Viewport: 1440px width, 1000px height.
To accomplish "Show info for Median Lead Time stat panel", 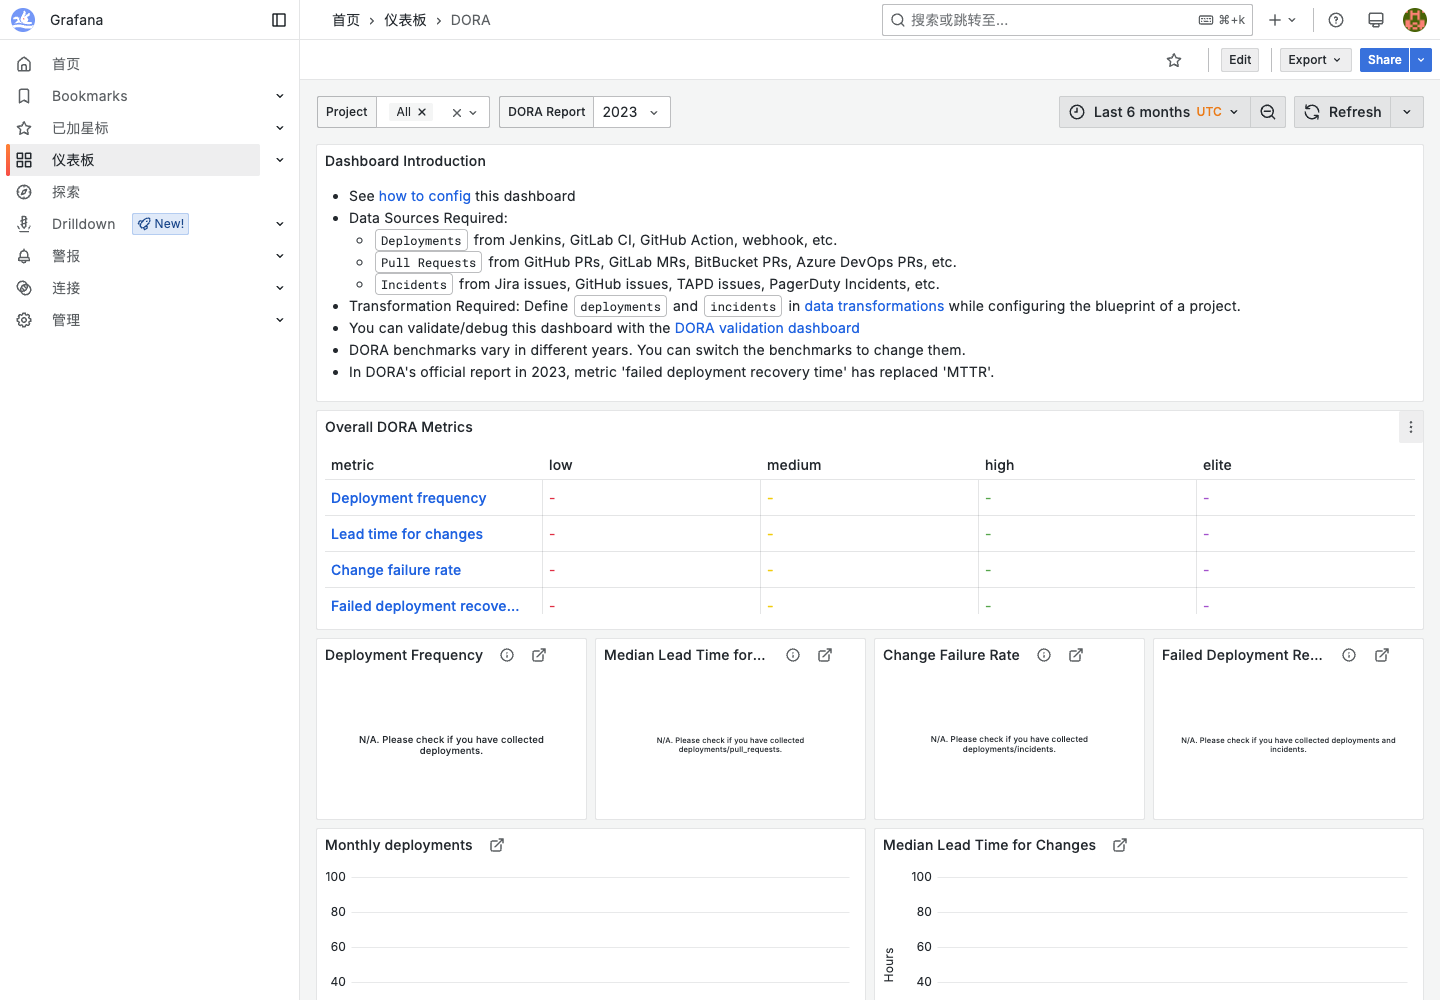I will coord(793,655).
